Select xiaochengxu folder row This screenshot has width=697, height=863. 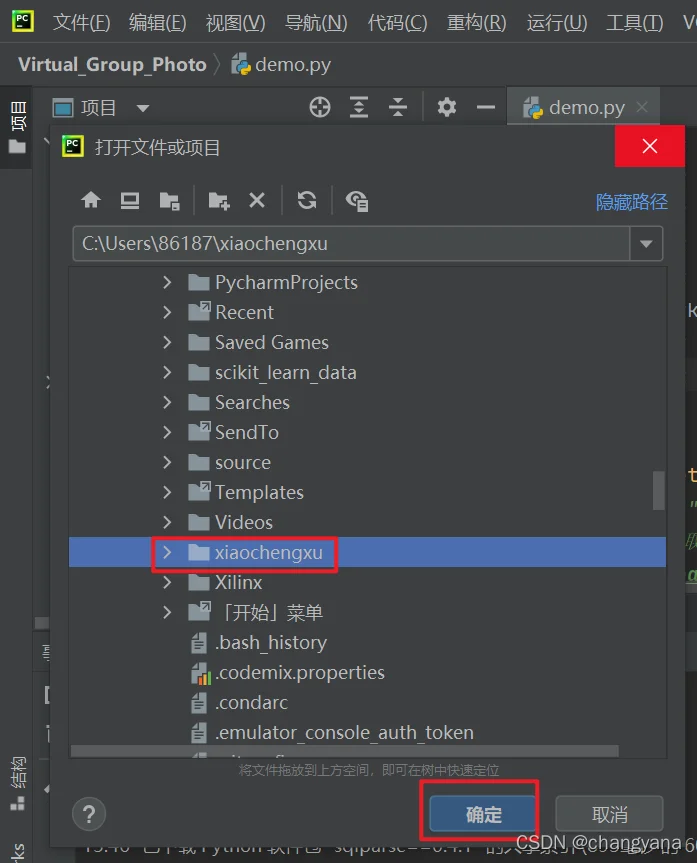point(367,552)
